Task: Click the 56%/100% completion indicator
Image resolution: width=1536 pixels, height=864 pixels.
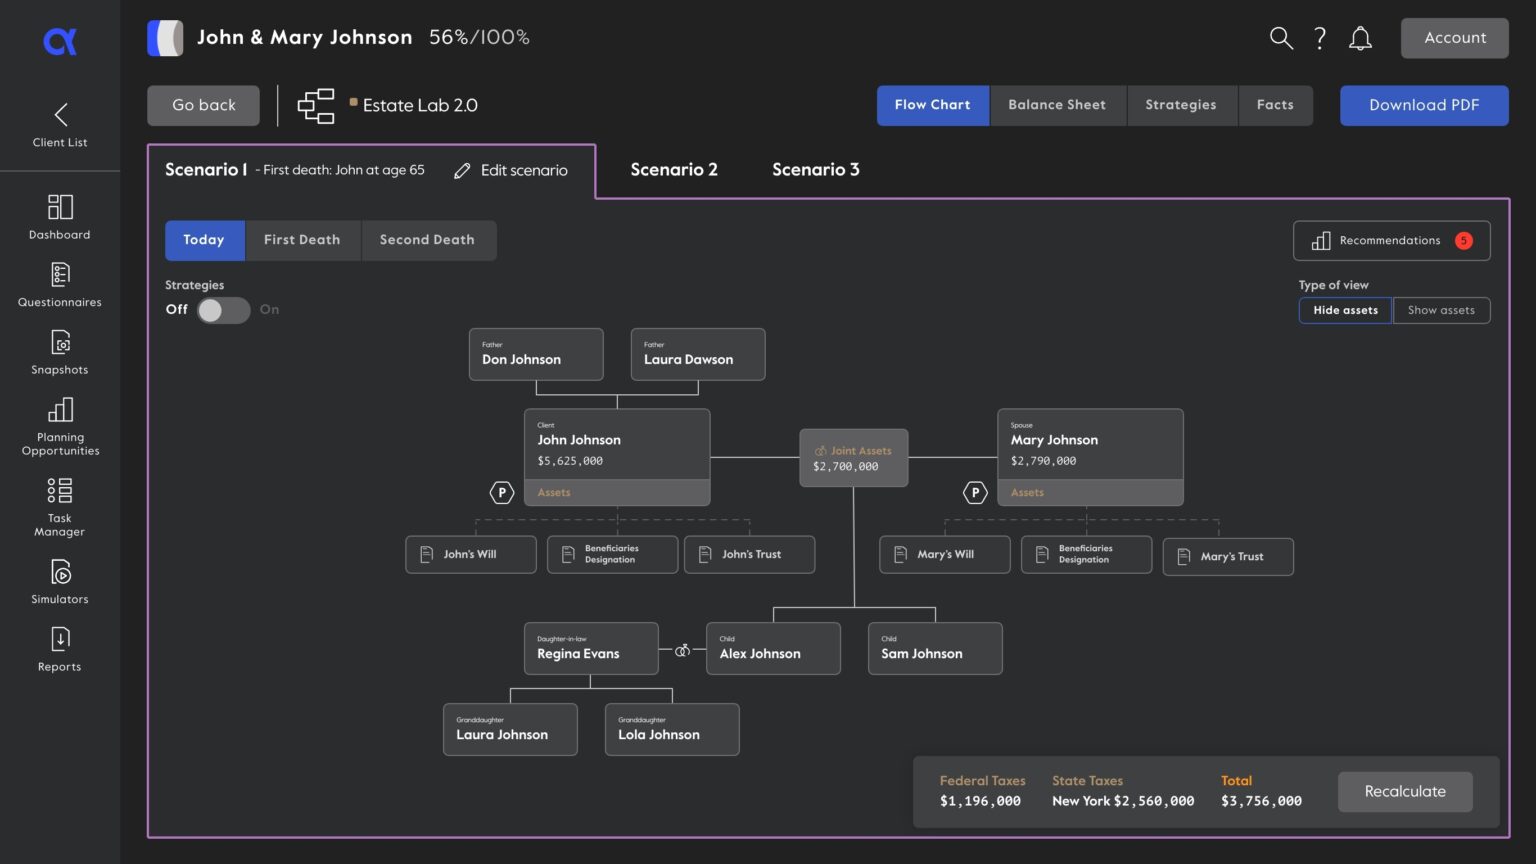Action: click(x=479, y=37)
